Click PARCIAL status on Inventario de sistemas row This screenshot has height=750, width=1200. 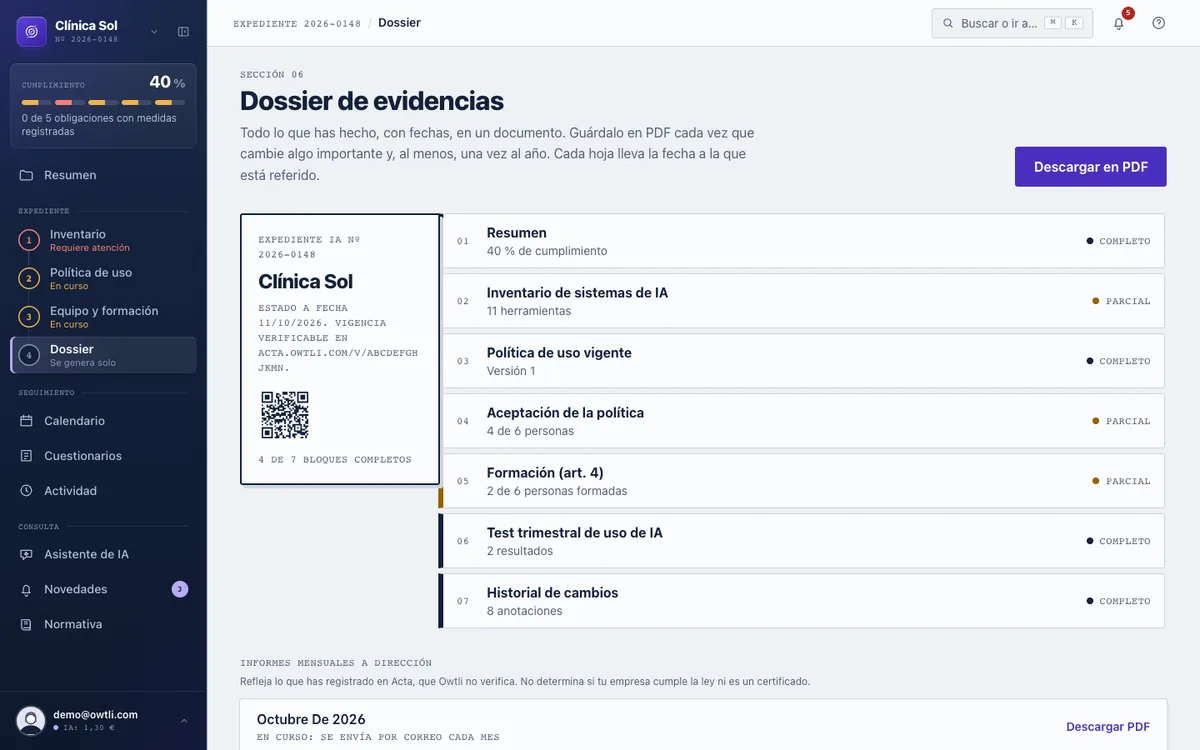[1122, 301]
